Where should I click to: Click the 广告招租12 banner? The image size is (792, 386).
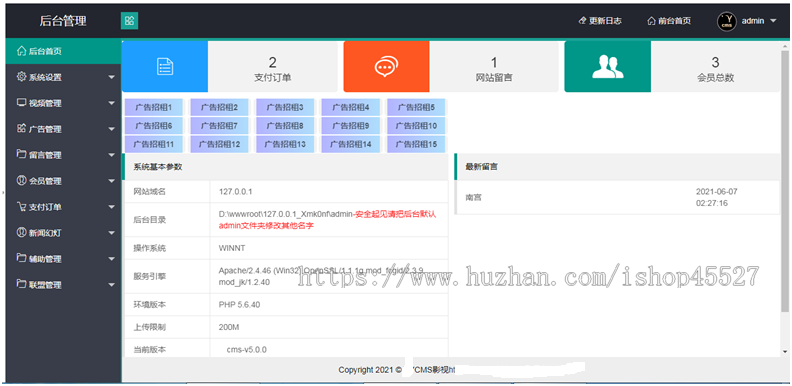tap(219, 144)
